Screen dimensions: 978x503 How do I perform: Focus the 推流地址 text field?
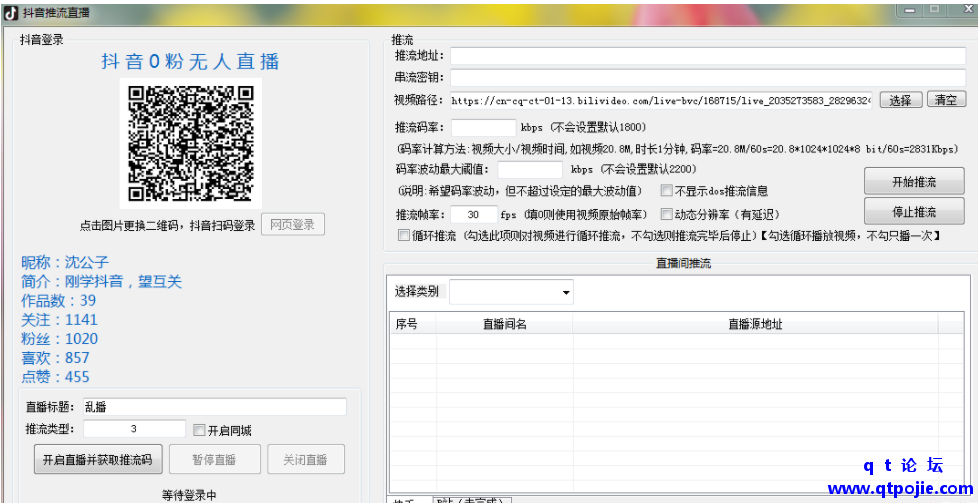pyautogui.click(x=708, y=56)
